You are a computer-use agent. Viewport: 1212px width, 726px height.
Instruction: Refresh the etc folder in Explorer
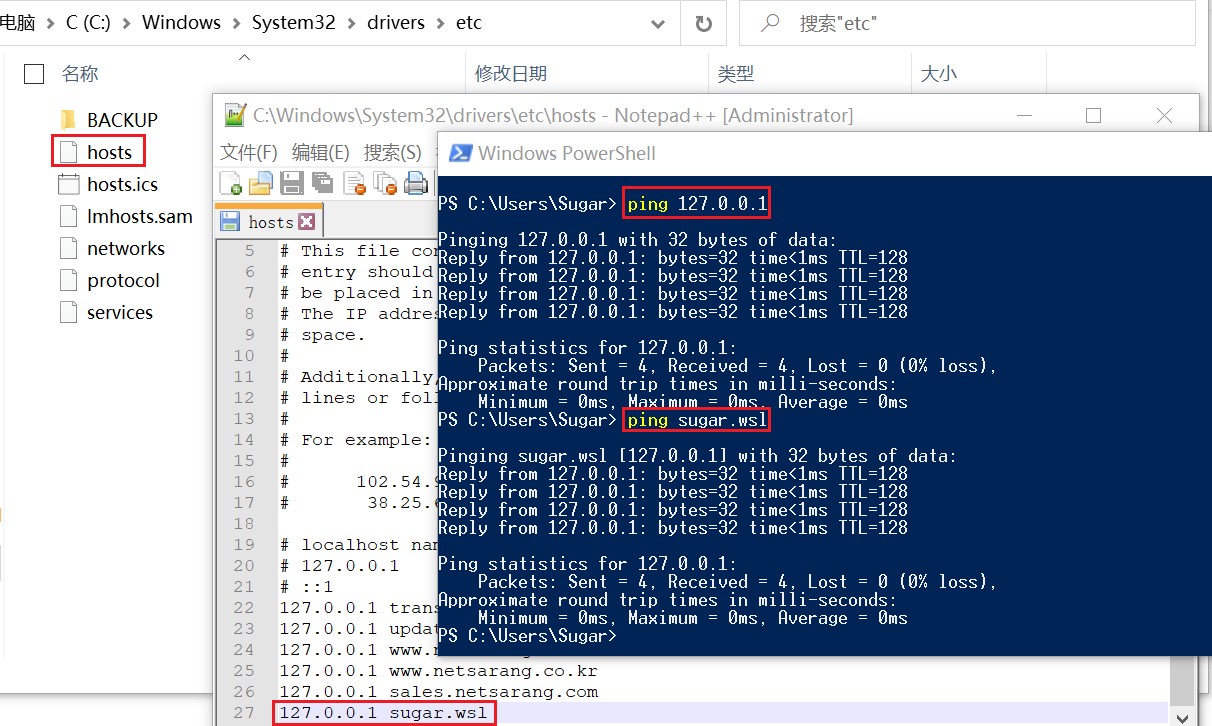[703, 23]
